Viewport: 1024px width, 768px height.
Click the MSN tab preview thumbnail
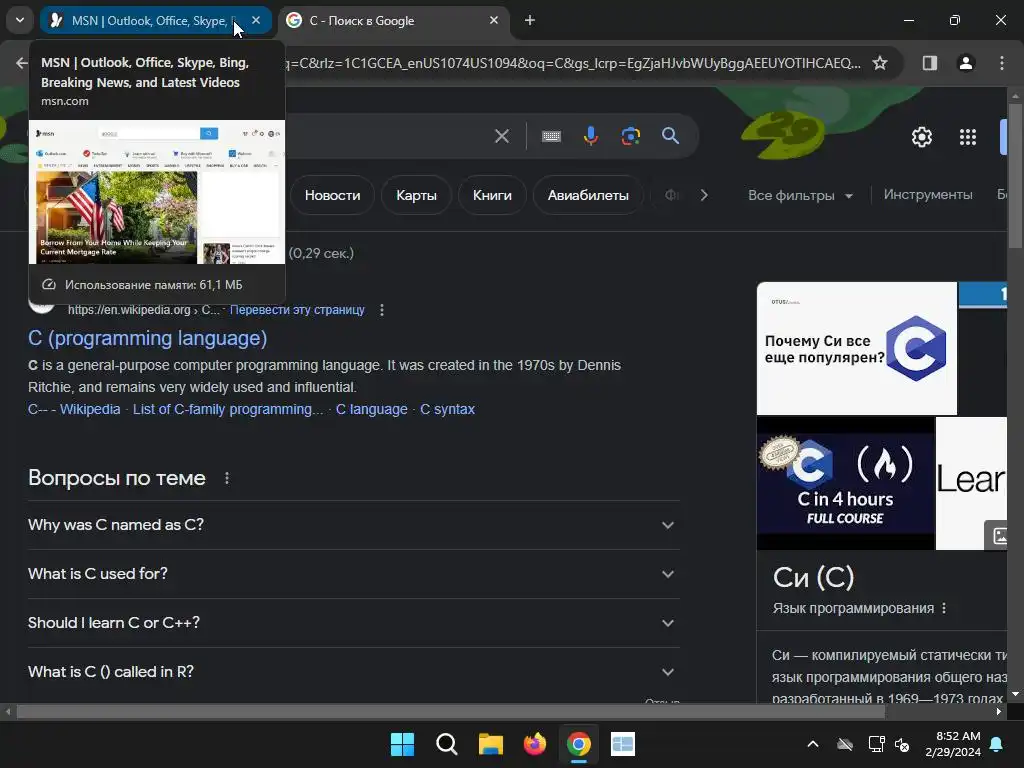(157, 192)
